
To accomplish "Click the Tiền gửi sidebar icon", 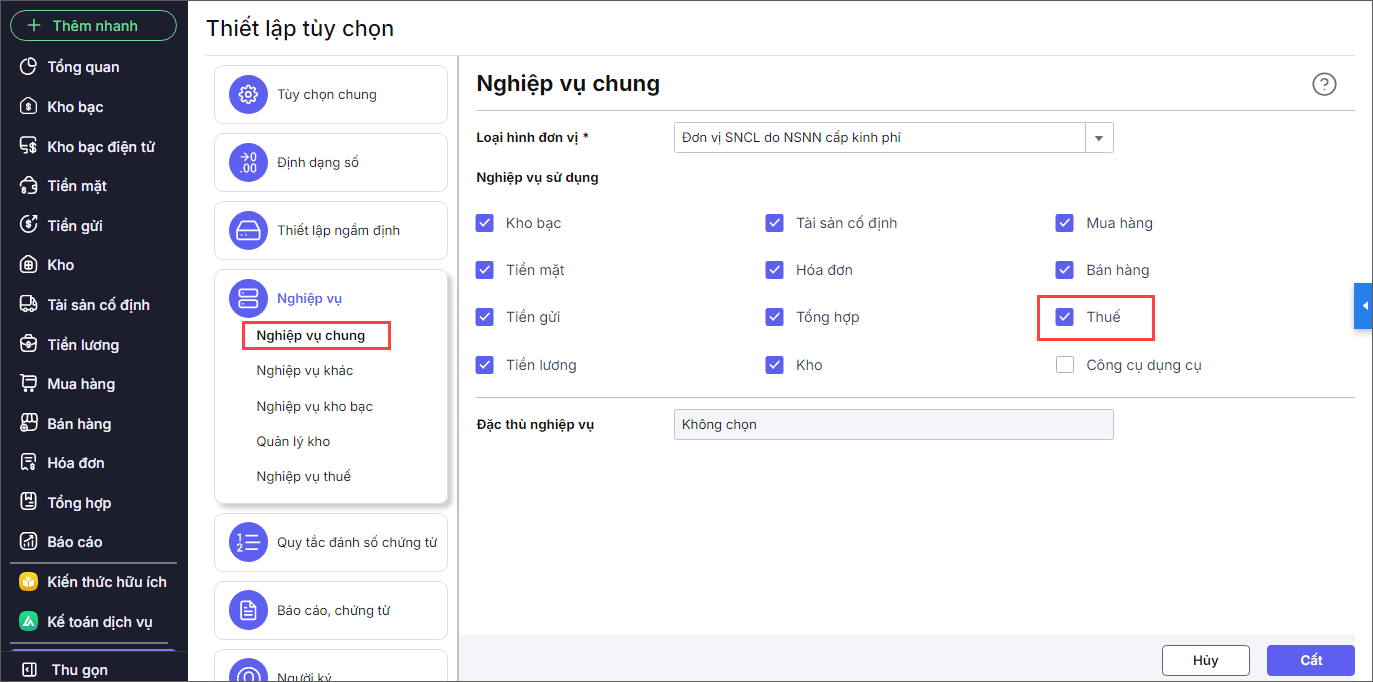I will (29, 226).
